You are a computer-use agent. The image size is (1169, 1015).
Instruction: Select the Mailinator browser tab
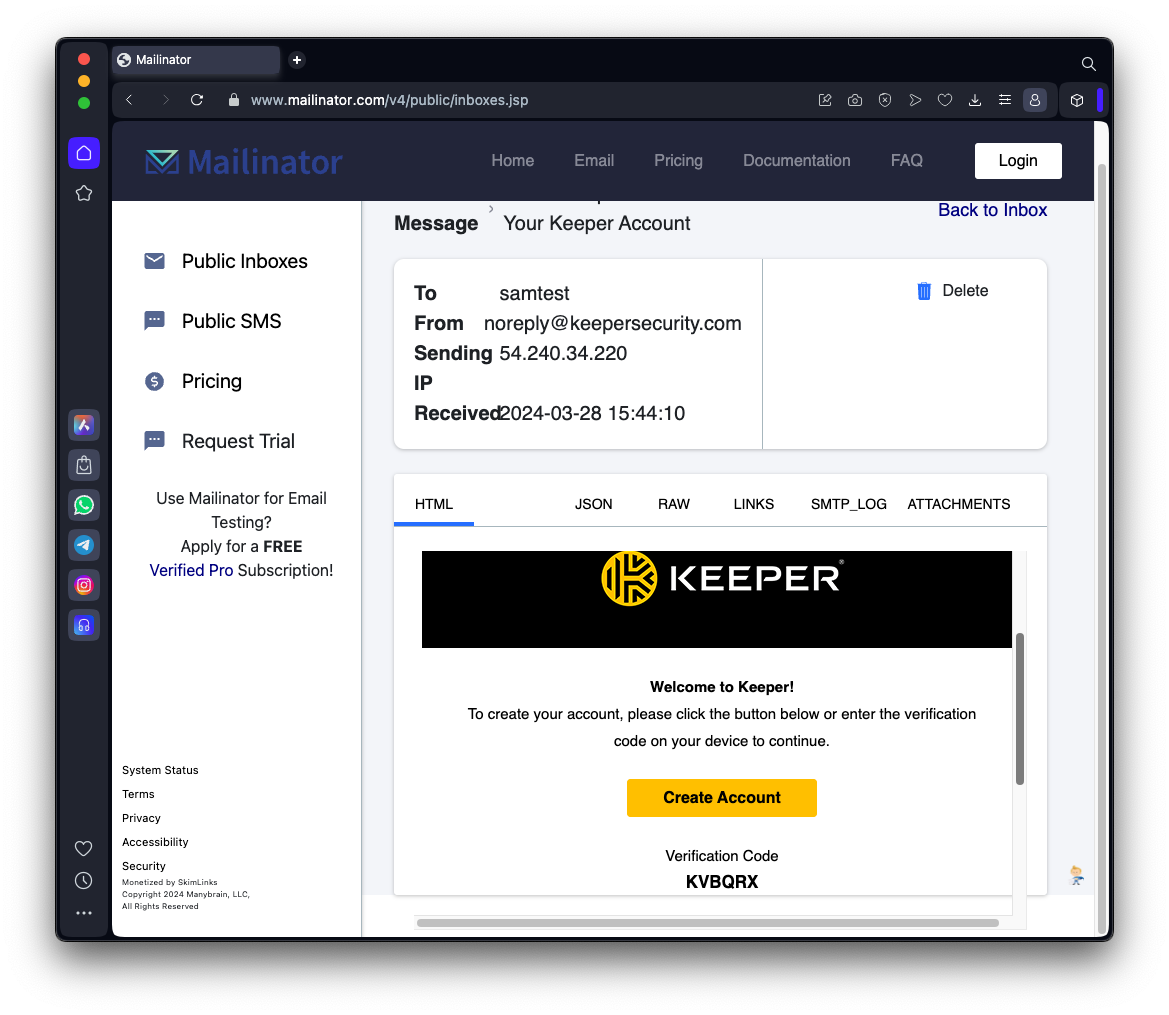[x=196, y=60]
